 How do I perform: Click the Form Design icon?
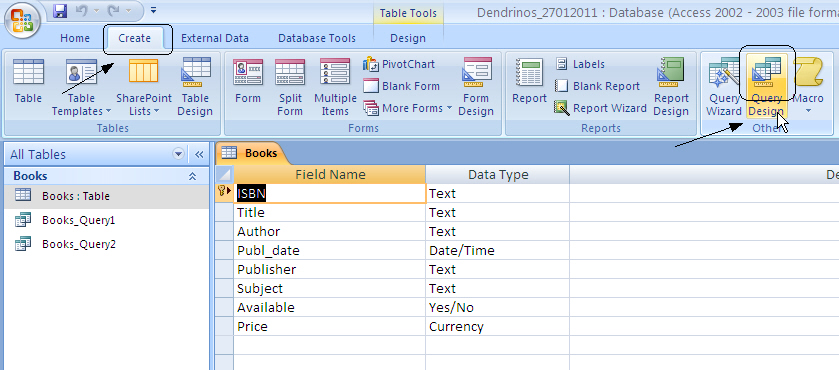pos(476,87)
